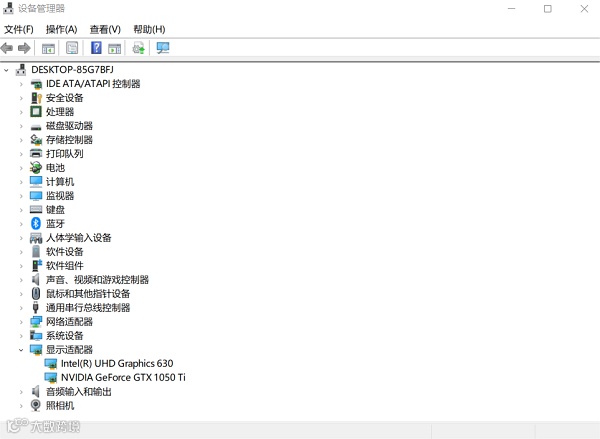
Task: Click the 磁盘驱动器 drive icon
Action: (x=36, y=127)
